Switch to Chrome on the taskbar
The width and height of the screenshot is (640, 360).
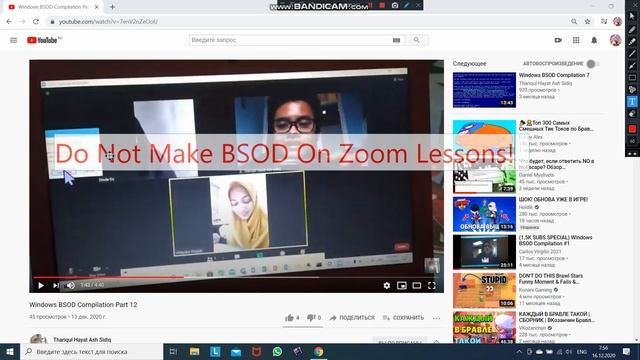click(318, 351)
